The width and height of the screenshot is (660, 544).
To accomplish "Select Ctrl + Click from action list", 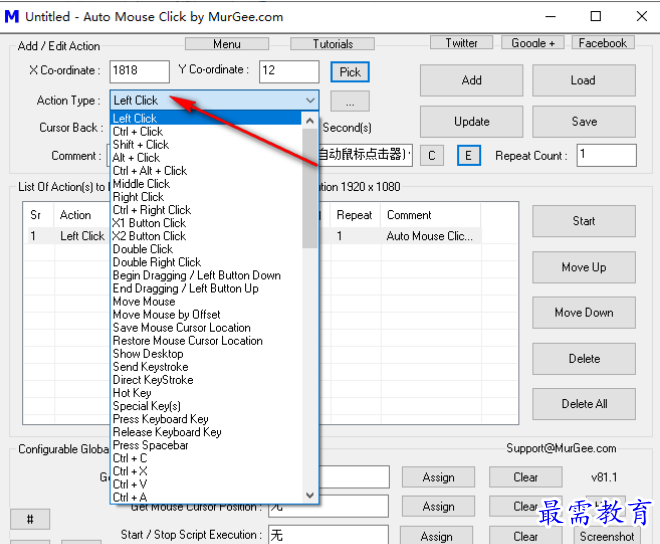I will pos(206,131).
